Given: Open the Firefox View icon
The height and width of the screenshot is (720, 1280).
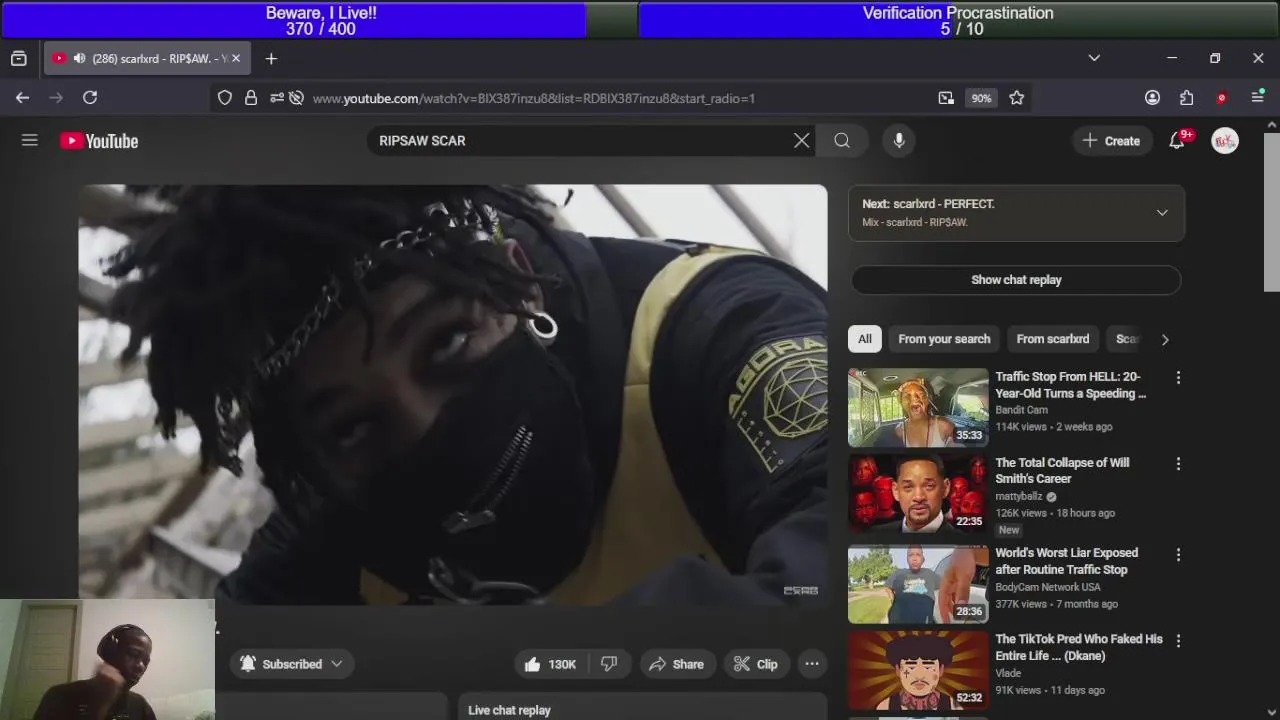Looking at the screenshot, I should tap(18, 59).
